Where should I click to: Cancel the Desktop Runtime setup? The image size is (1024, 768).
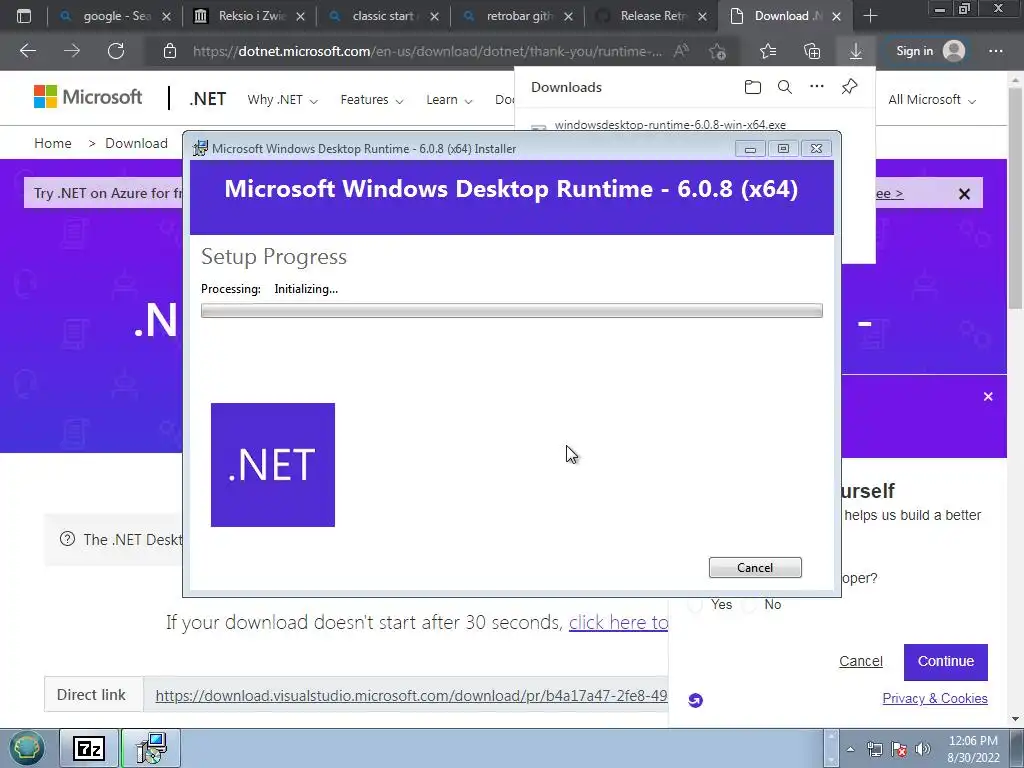[x=755, y=568]
